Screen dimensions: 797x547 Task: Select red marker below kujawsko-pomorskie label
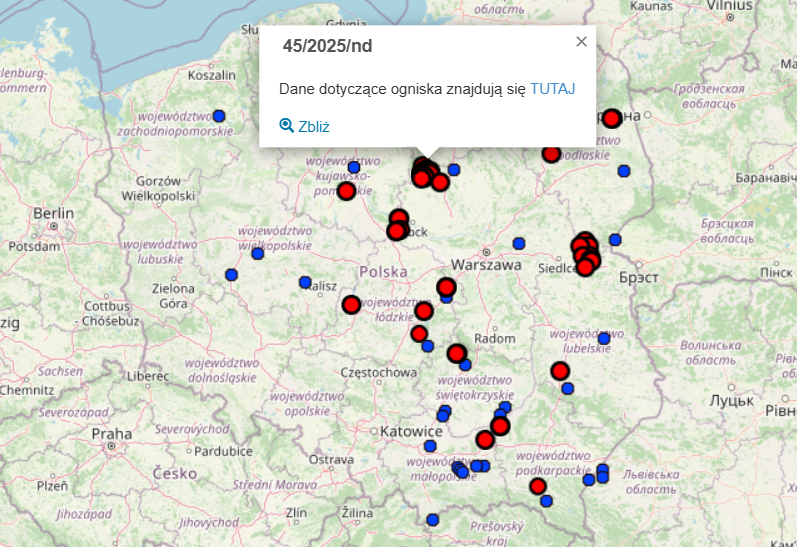346,191
